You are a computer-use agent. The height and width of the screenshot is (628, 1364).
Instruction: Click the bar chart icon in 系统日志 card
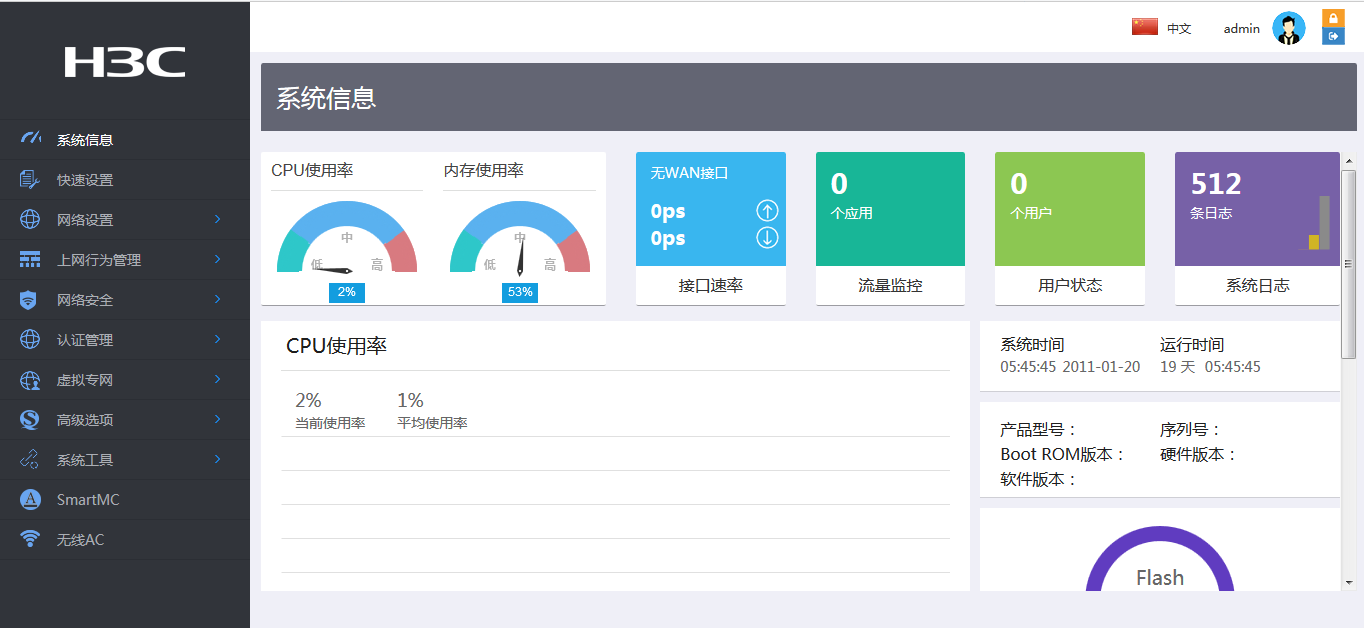(x=1319, y=223)
